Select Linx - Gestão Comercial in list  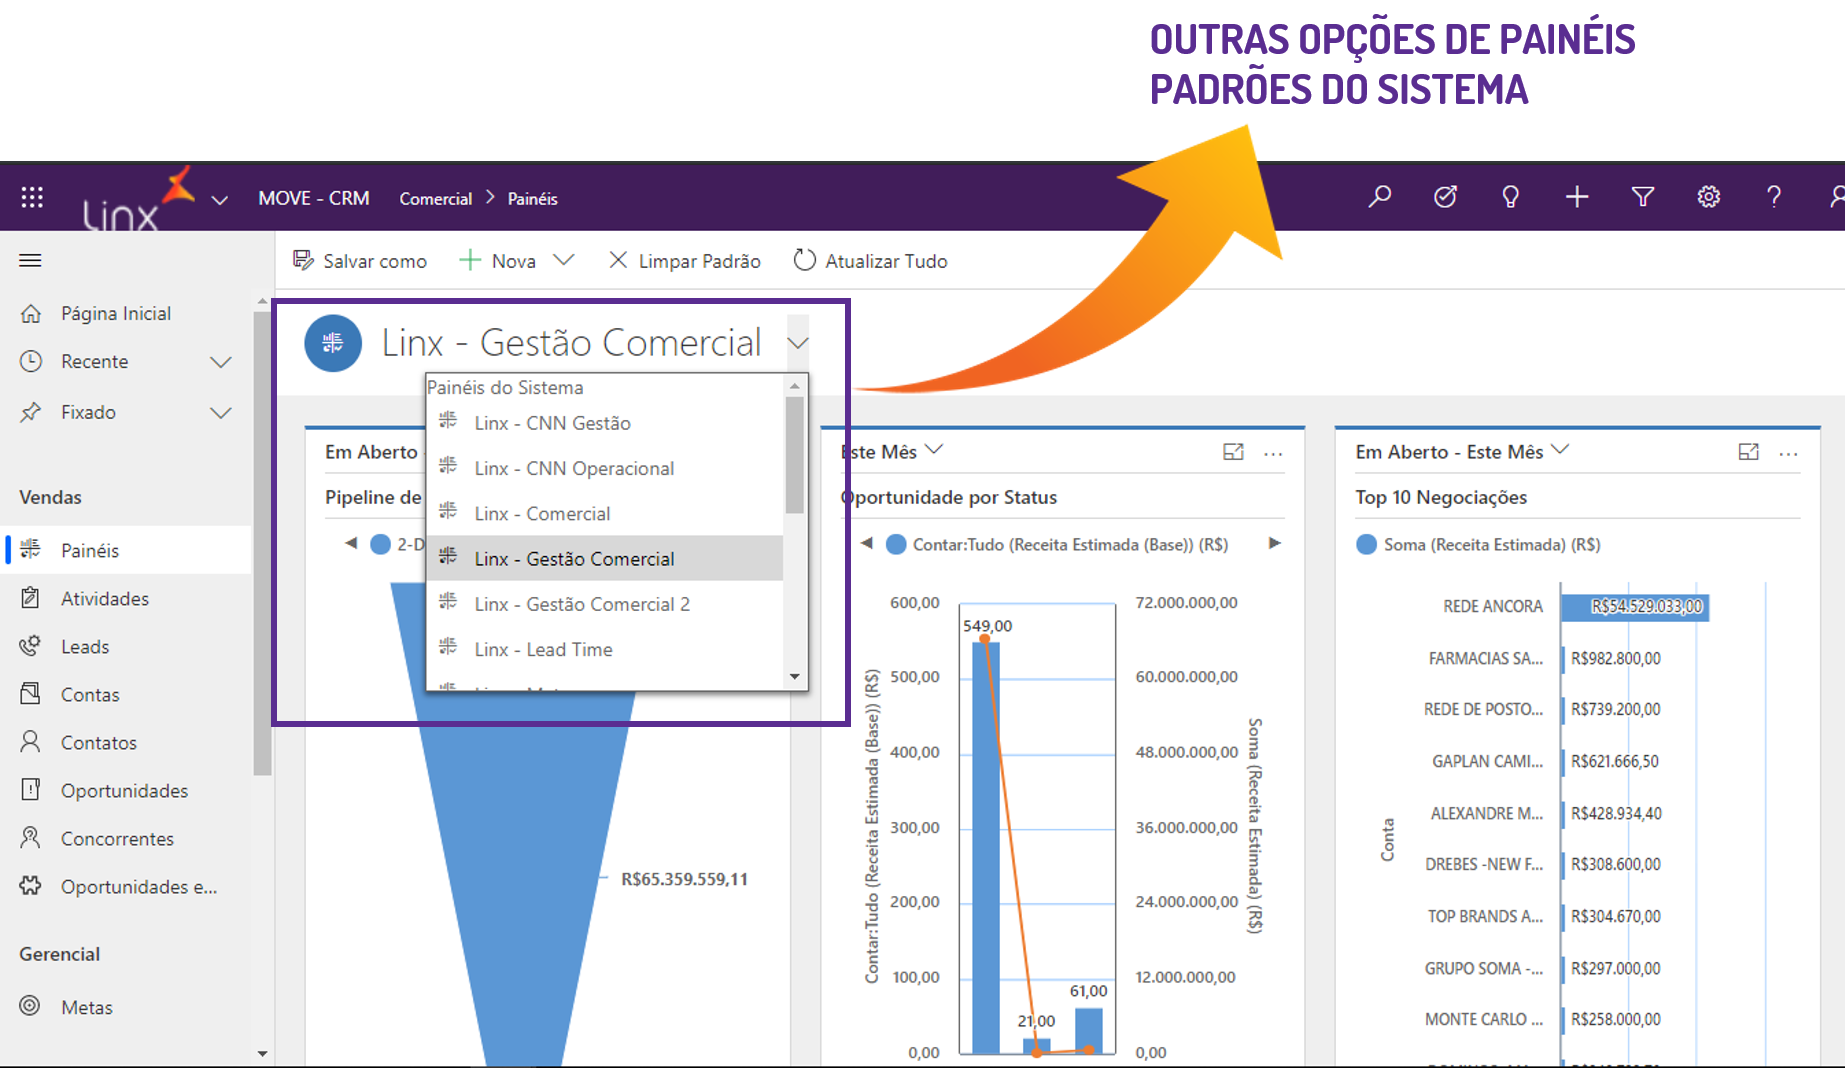click(x=604, y=558)
